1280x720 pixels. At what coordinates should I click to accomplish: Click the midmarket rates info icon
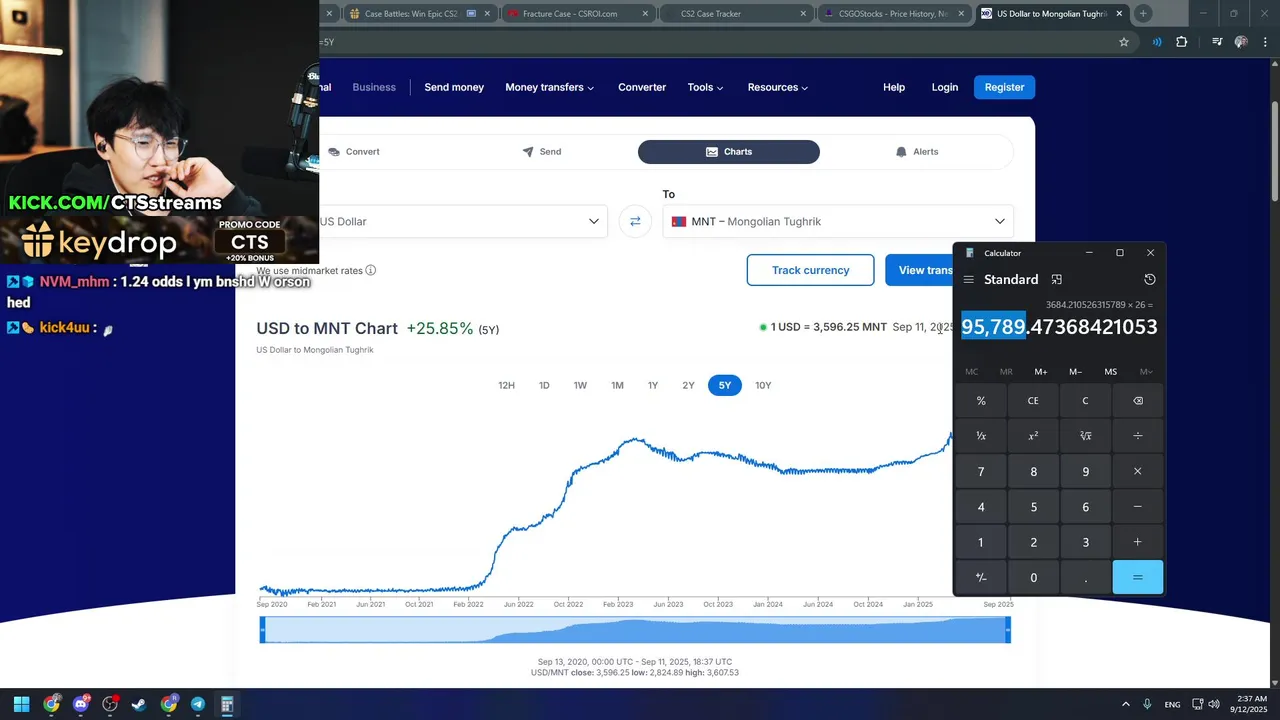point(371,270)
